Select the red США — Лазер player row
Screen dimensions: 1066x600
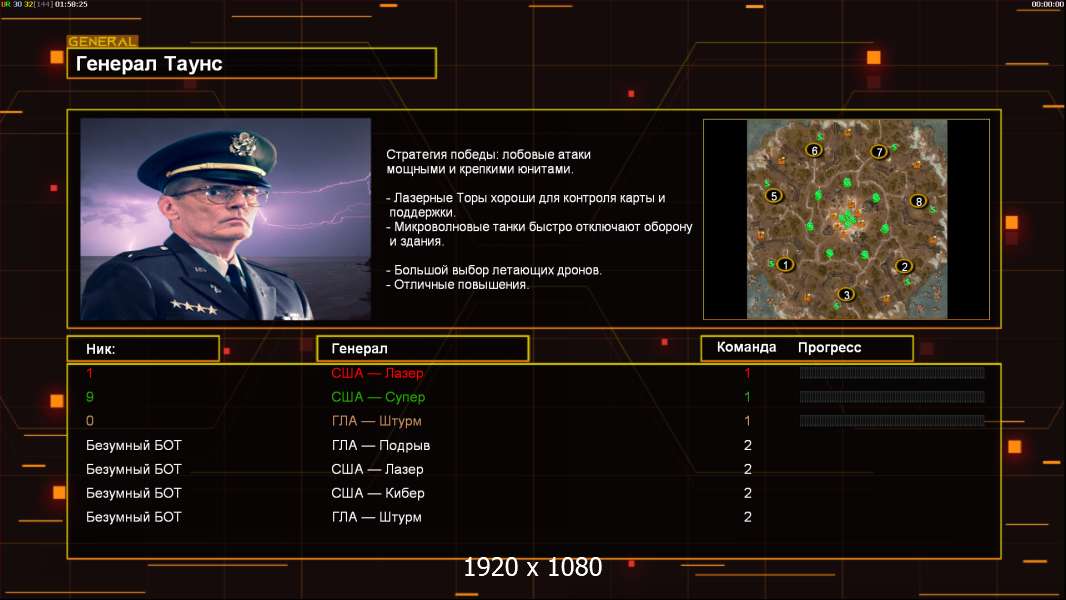tap(534, 373)
